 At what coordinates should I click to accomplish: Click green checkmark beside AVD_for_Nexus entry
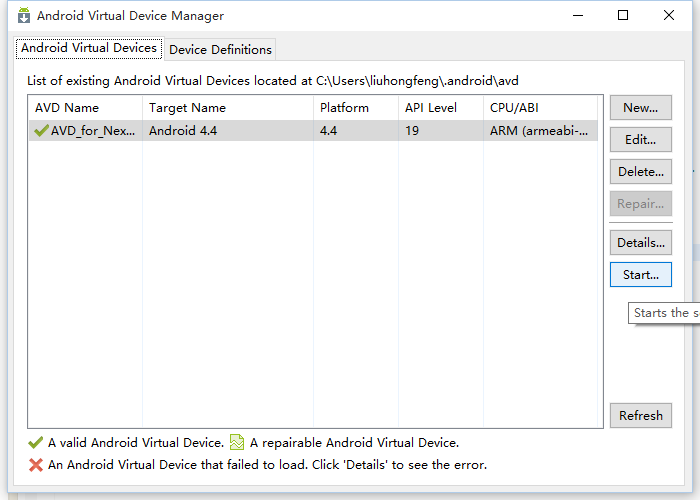(x=40, y=131)
